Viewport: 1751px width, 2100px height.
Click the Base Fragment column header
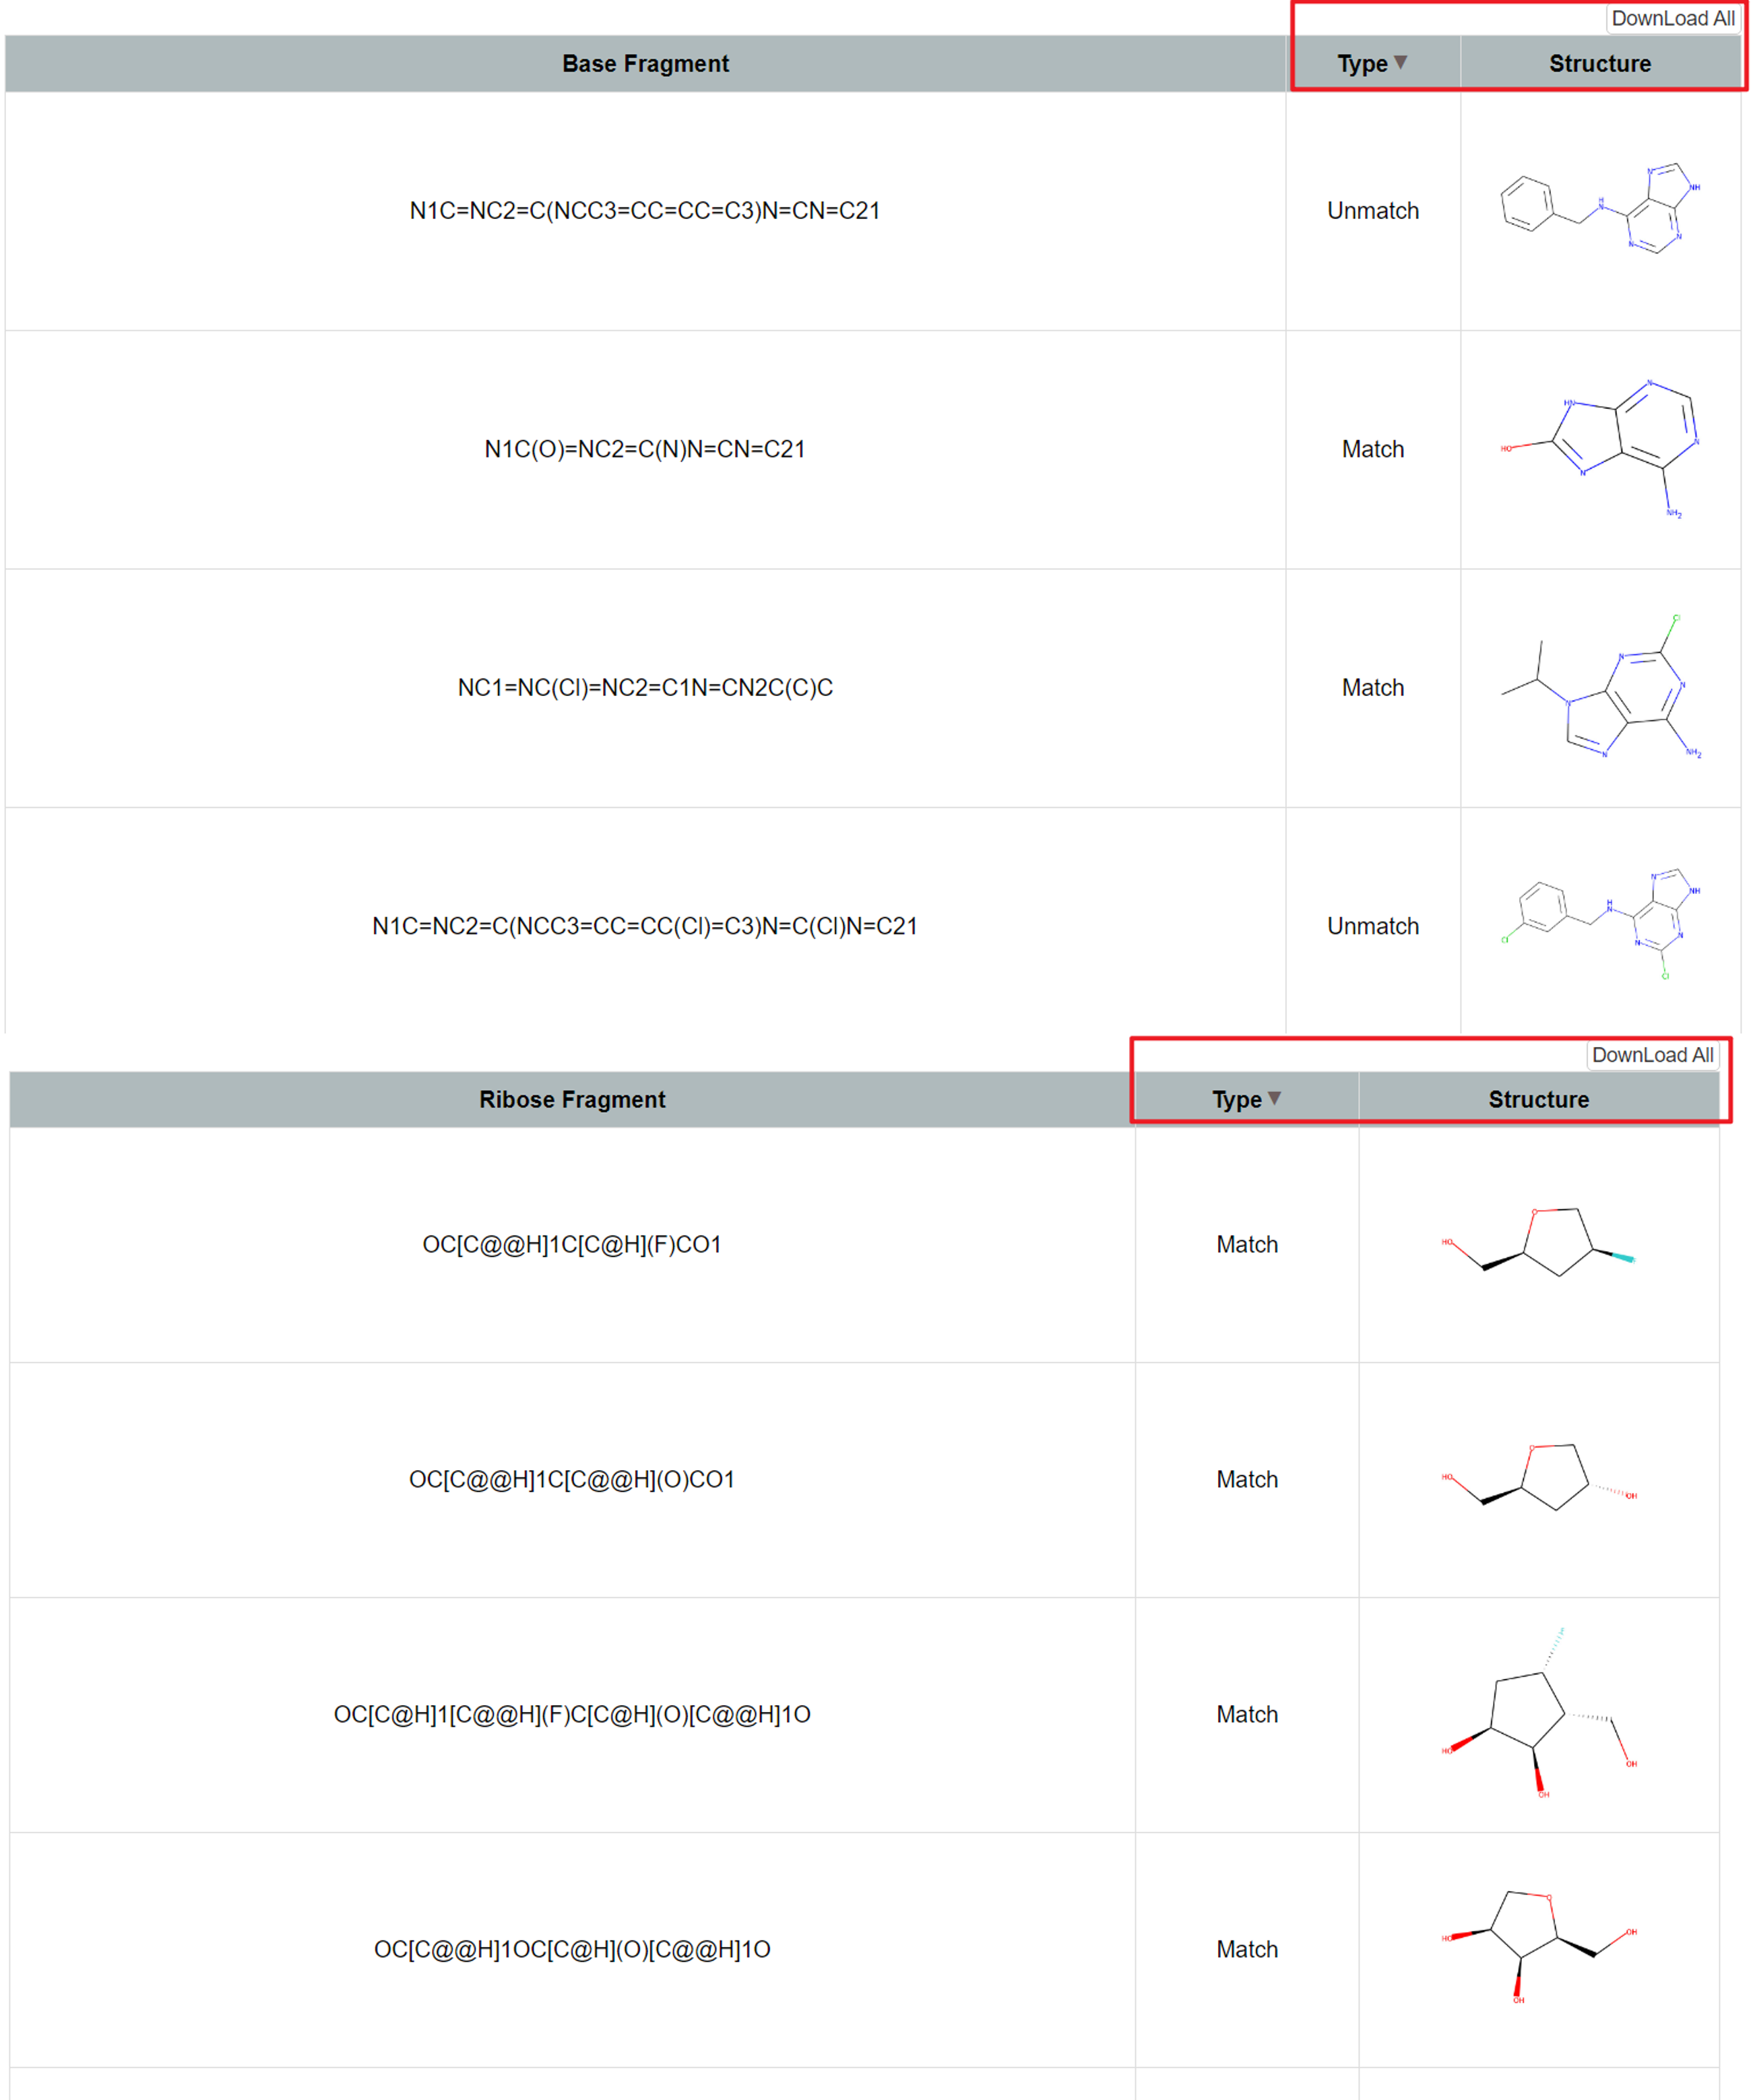[x=645, y=64]
